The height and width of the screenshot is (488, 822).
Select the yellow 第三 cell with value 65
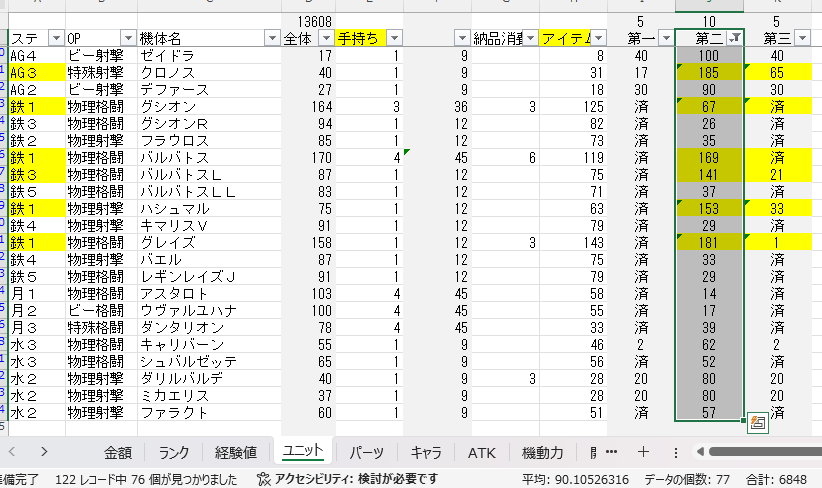coord(777,72)
